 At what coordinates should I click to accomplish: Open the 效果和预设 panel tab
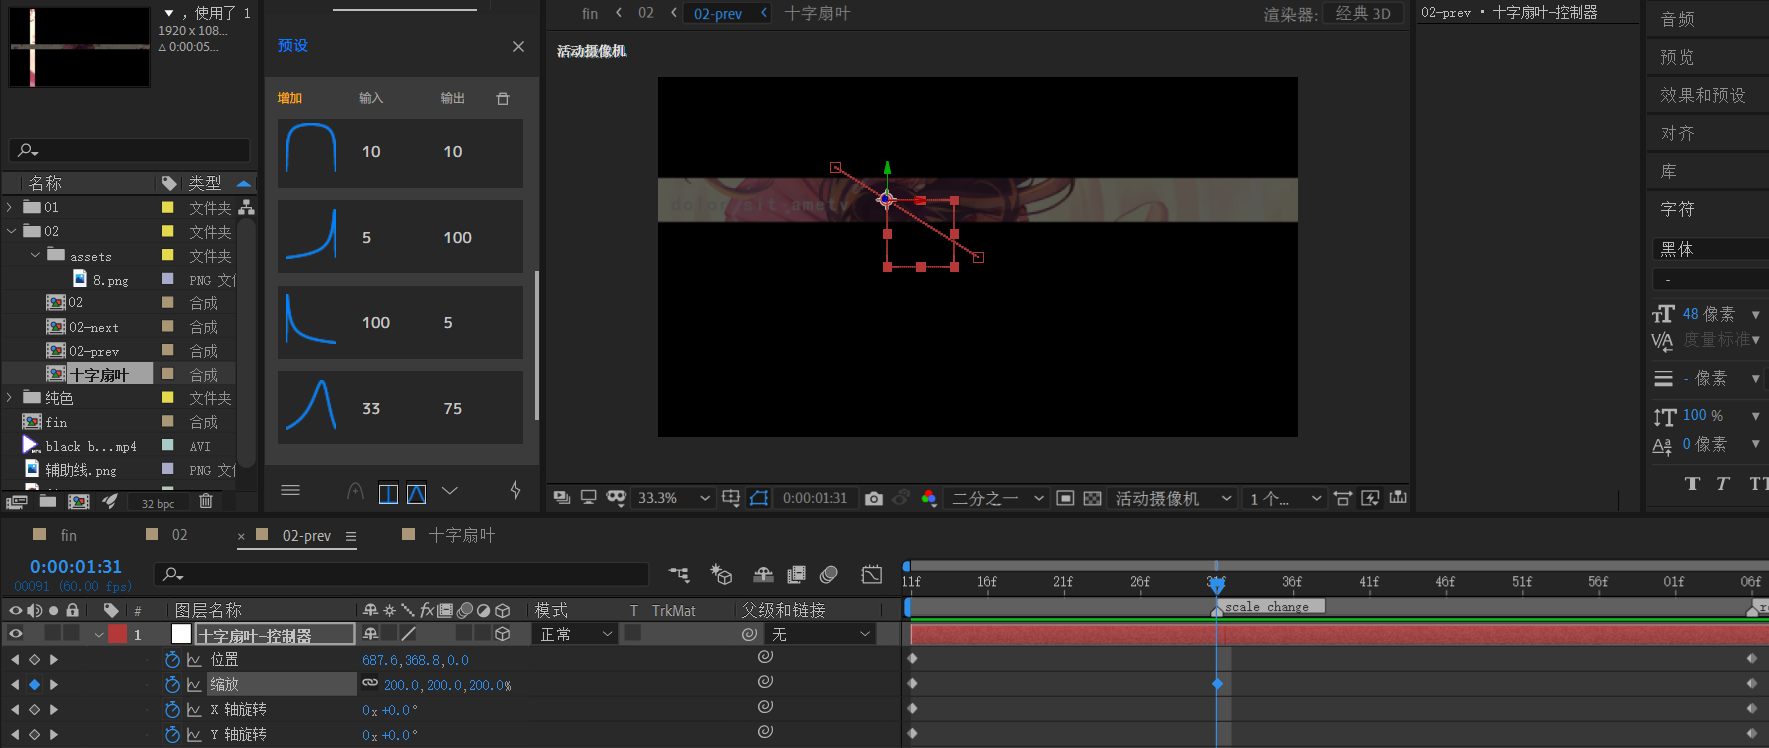1702,95
